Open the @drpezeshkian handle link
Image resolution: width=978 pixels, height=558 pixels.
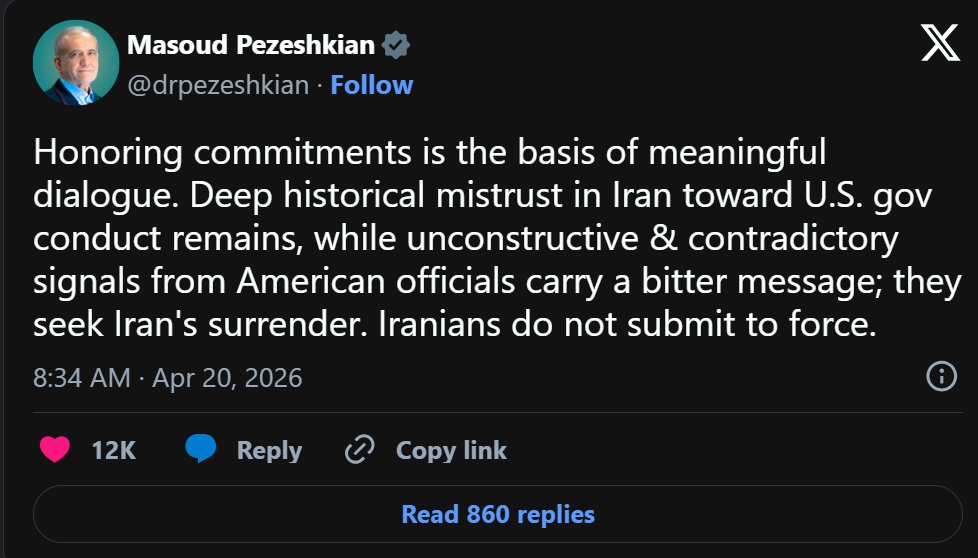pyautogui.click(x=218, y=85)
